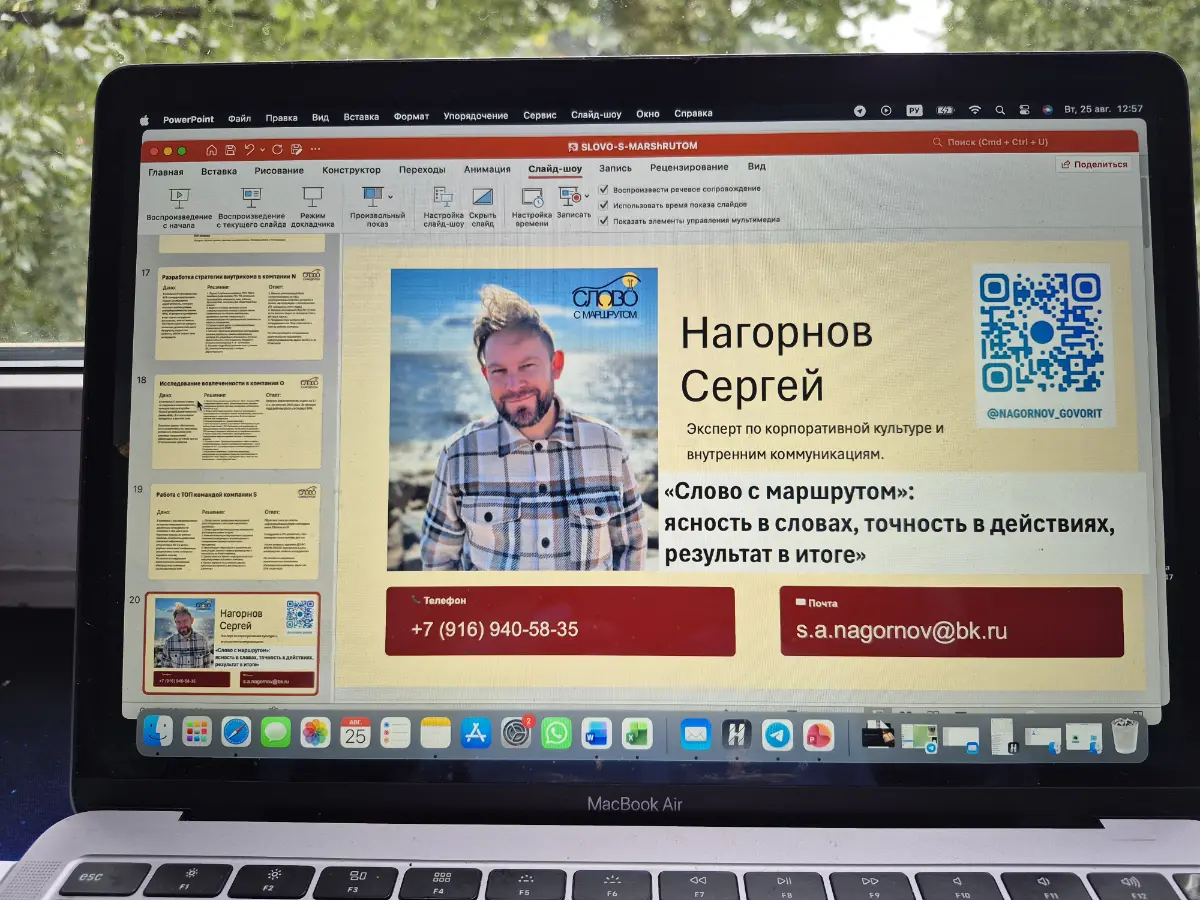The image size is (1200, 900).
Task: Select slide 19 thumbnail
Action: tap(234, 532)
